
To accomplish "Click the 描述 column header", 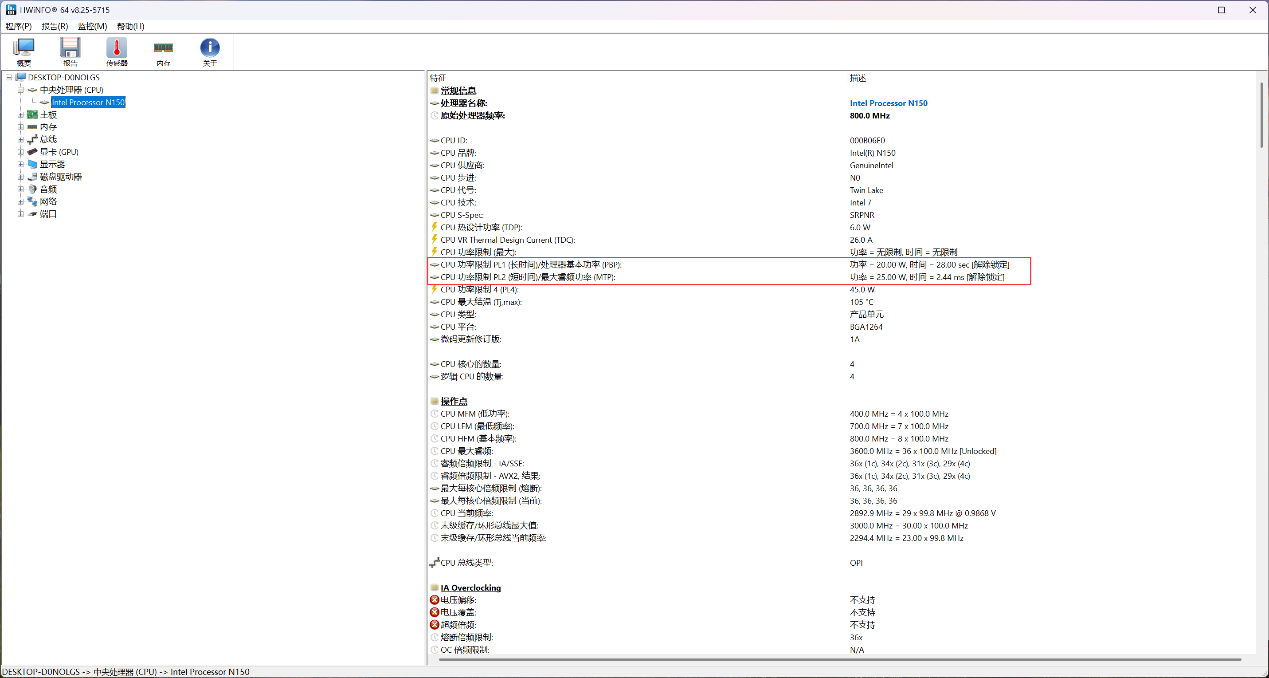I will (x=858, y=77).
